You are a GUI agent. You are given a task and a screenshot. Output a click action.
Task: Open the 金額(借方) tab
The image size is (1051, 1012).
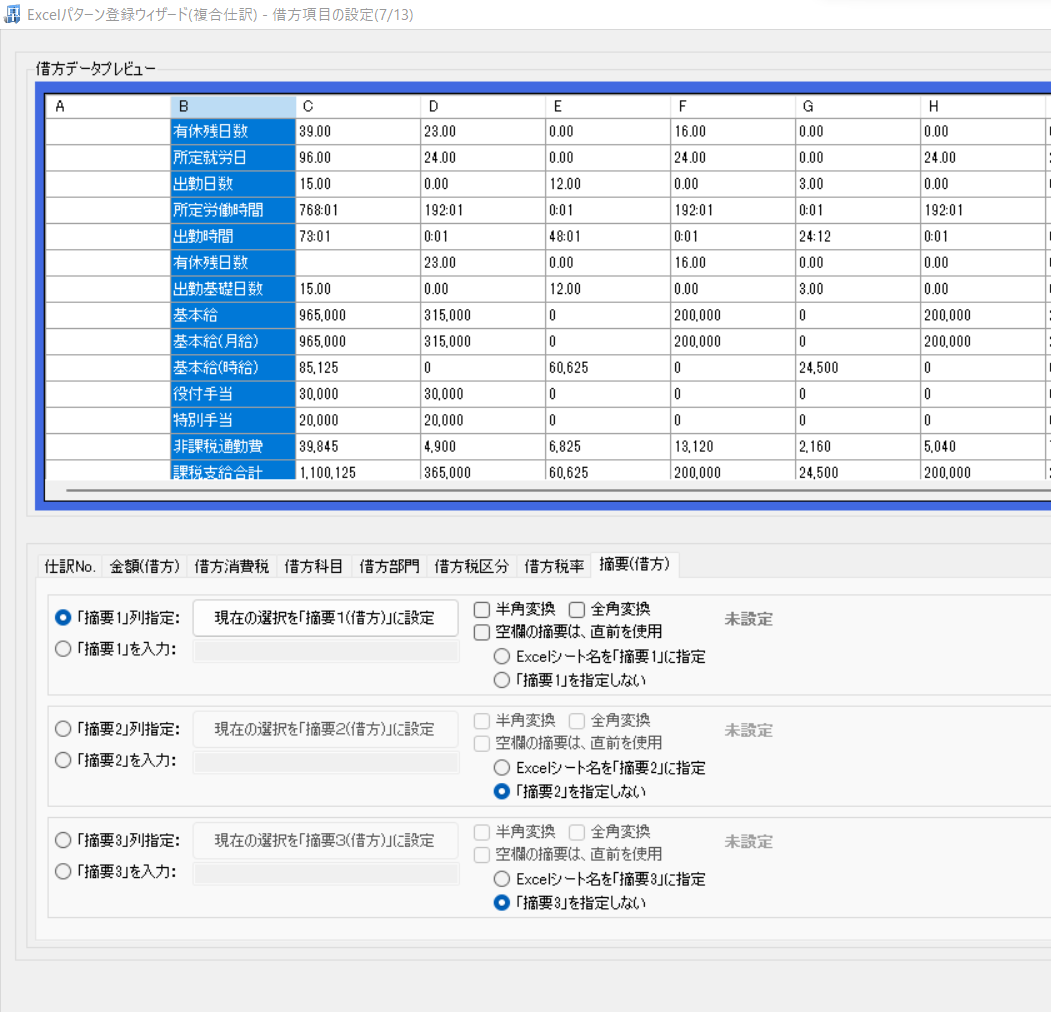click(x=145, y=567)
